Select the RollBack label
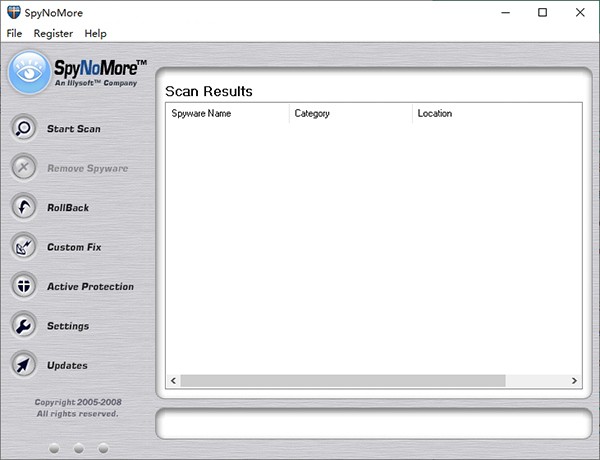 click(x=68, y=208)
